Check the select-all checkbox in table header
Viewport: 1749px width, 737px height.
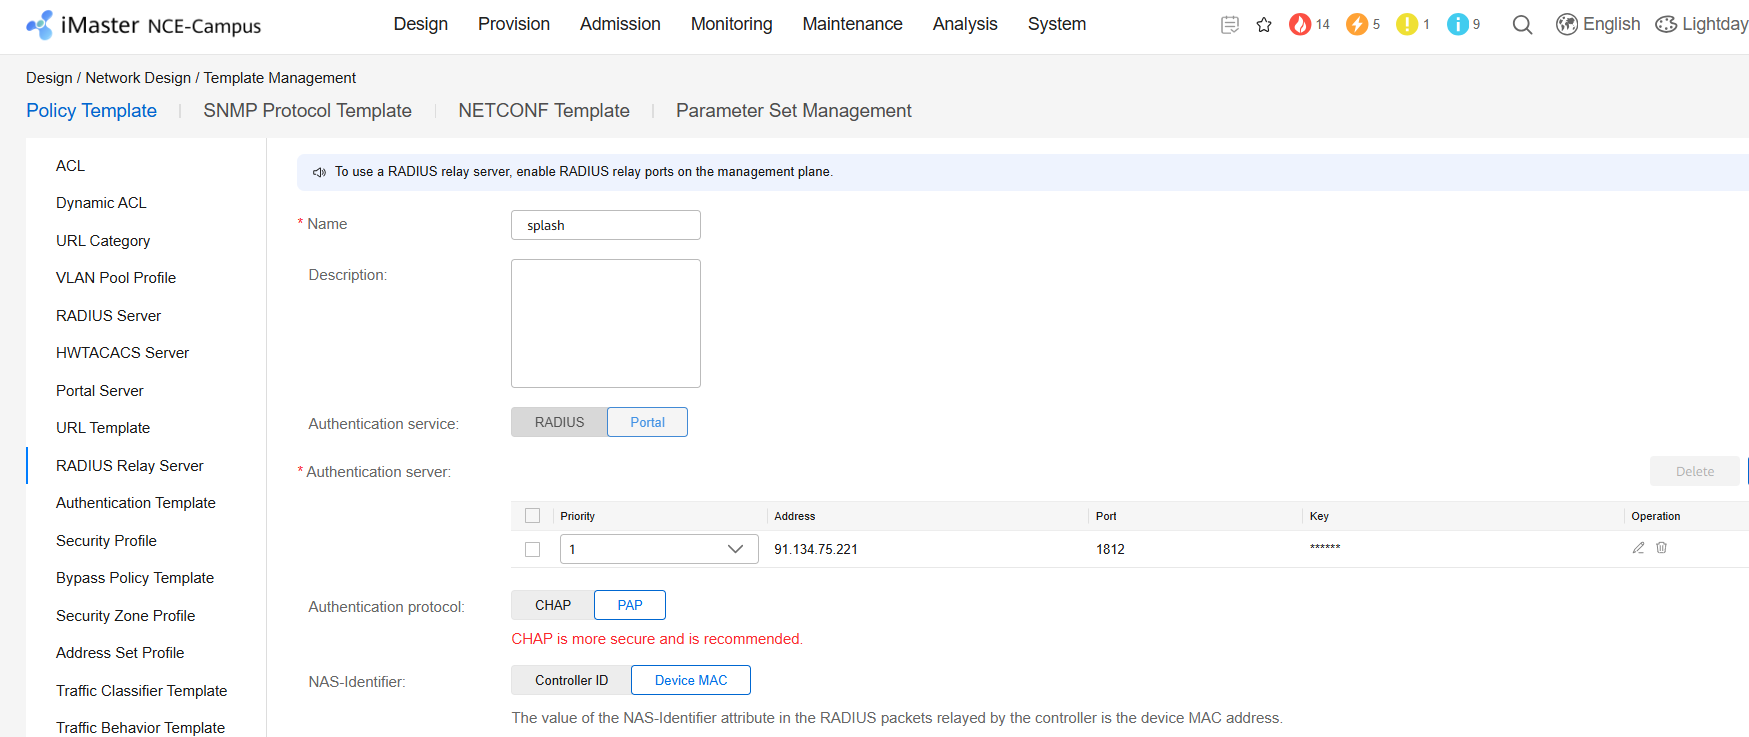(532, 516)
